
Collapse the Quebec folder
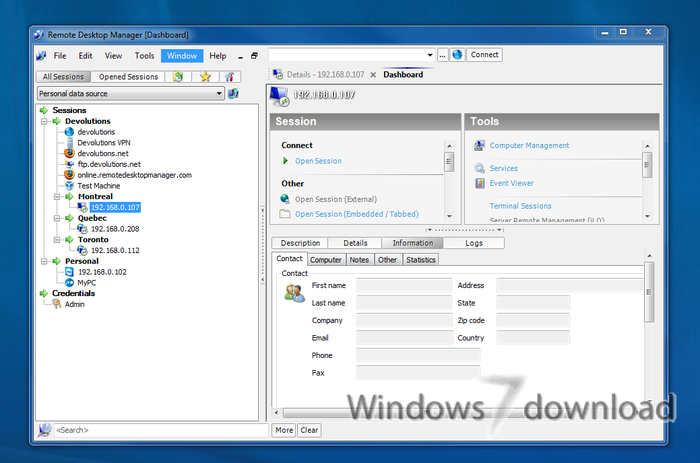(x=57, y=218)
